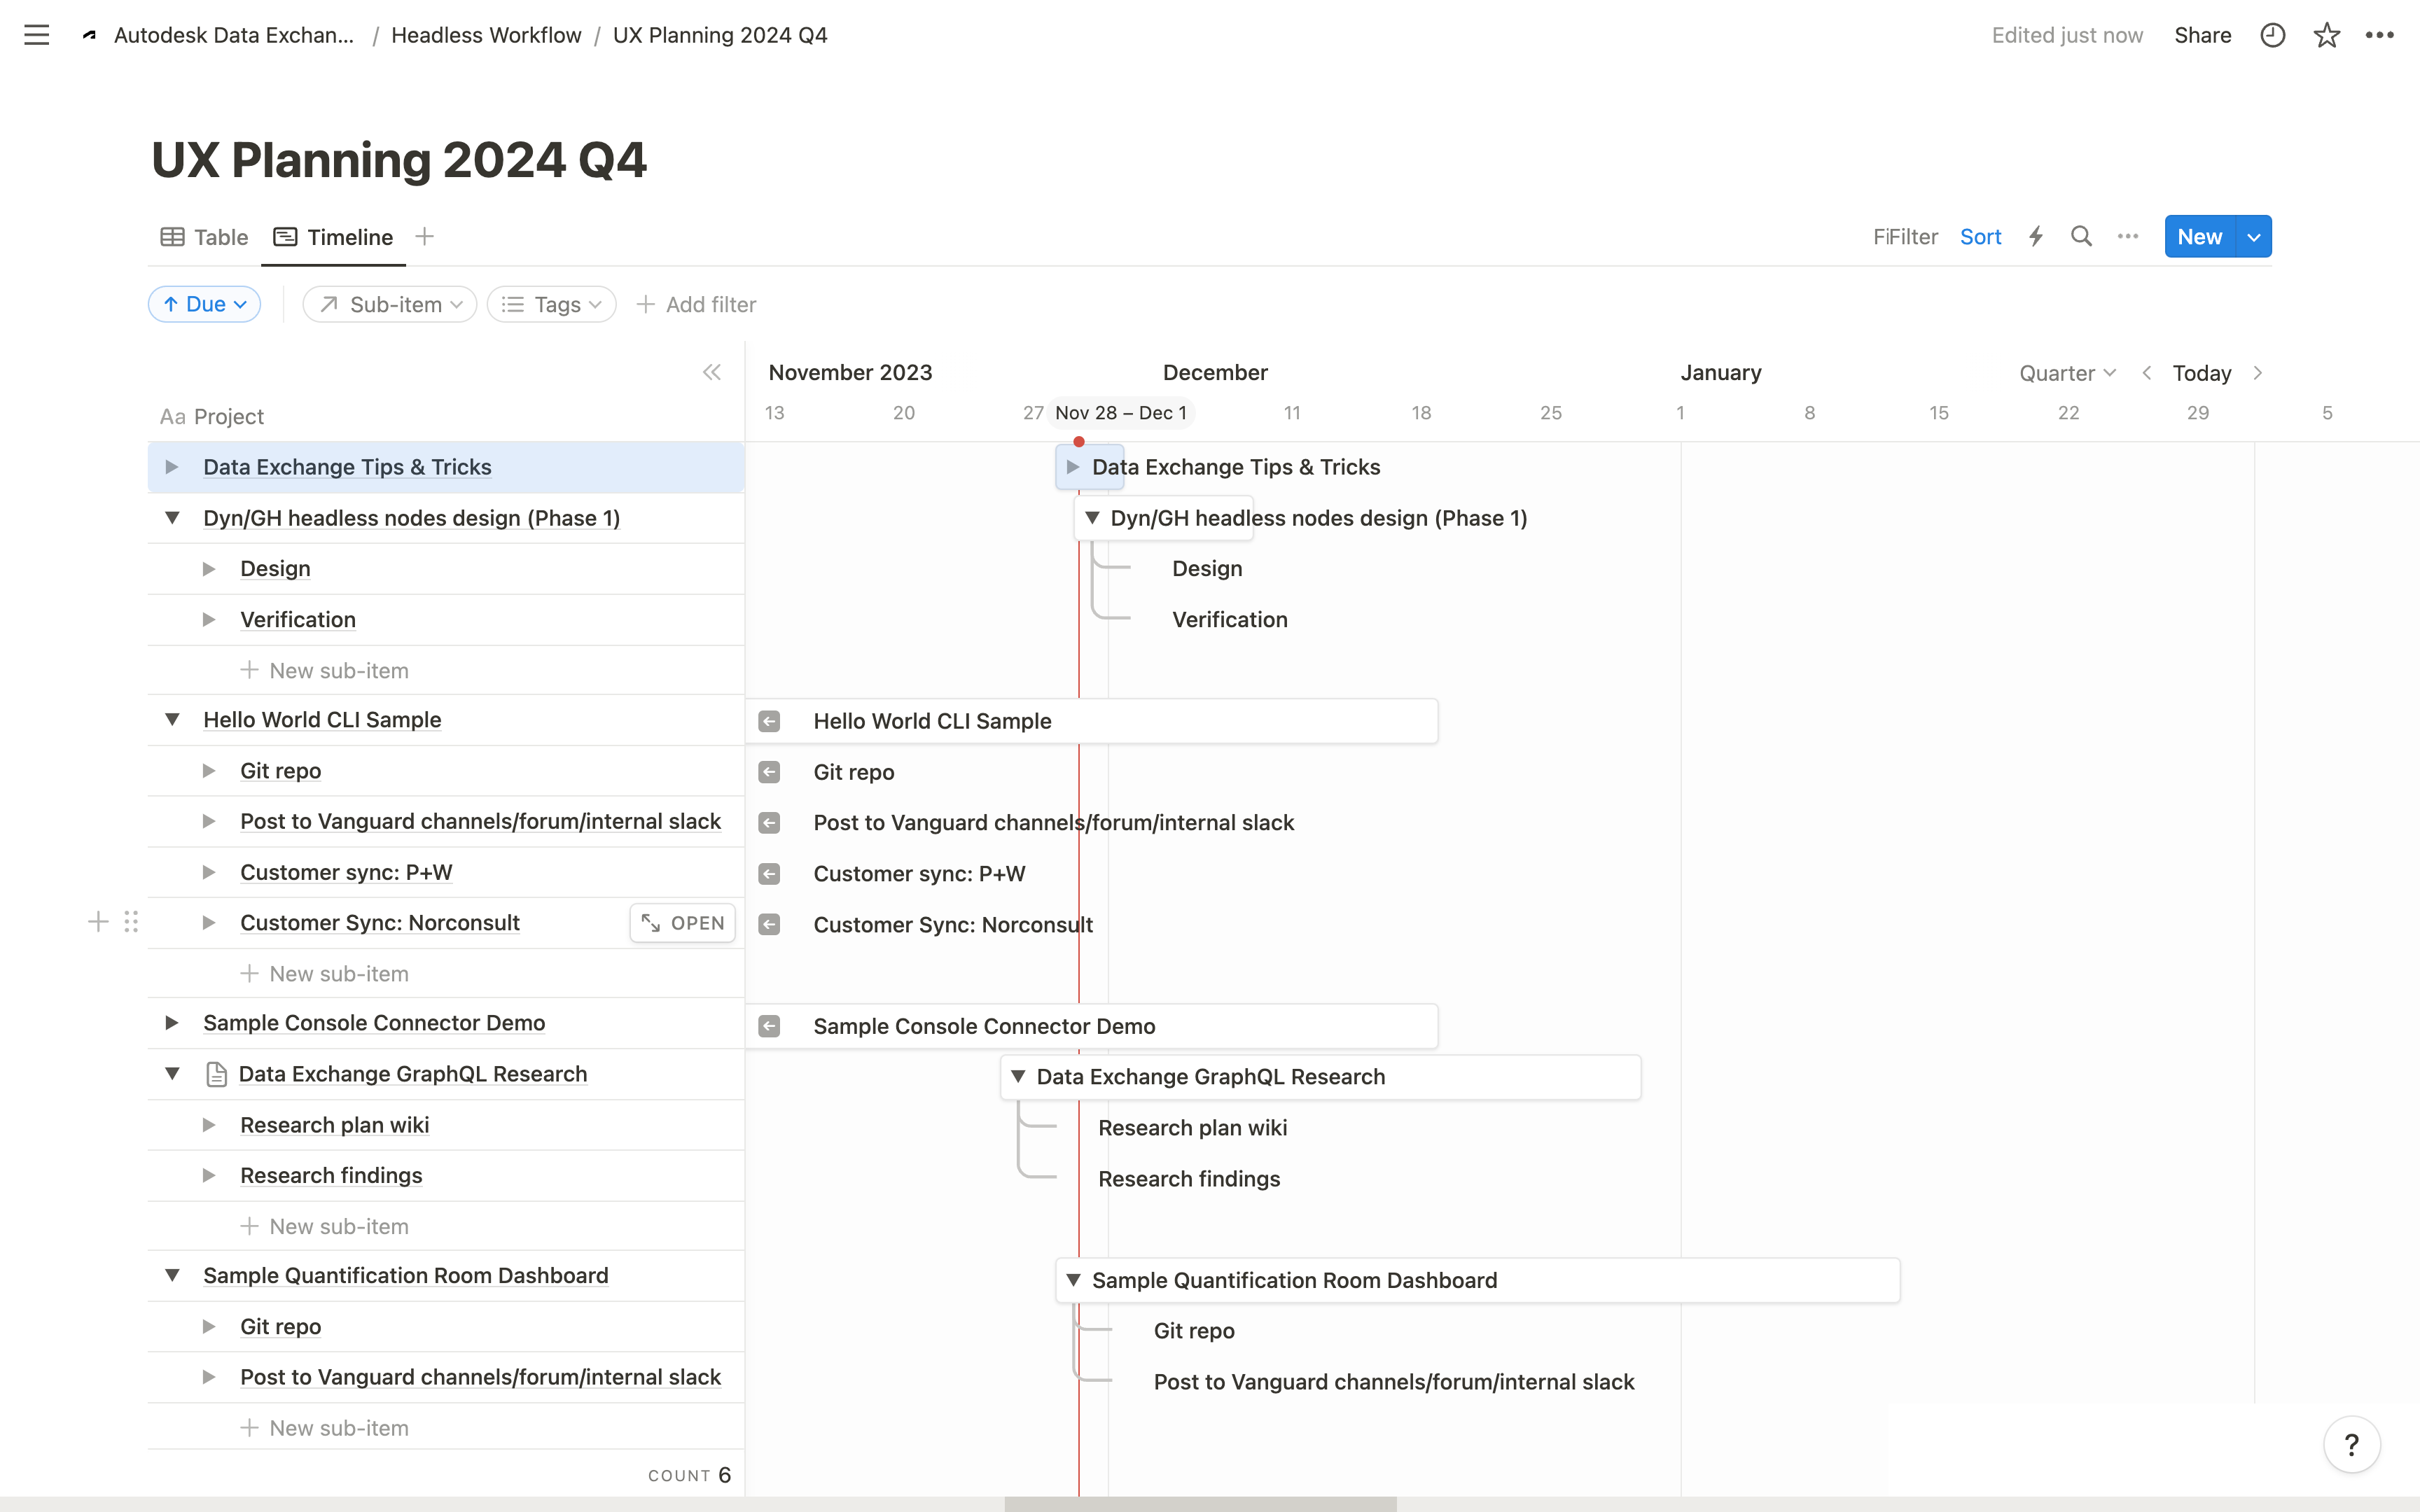Open the sidebar hamburger menu
Screen dimensions: 2420x1512
[36, 35]
